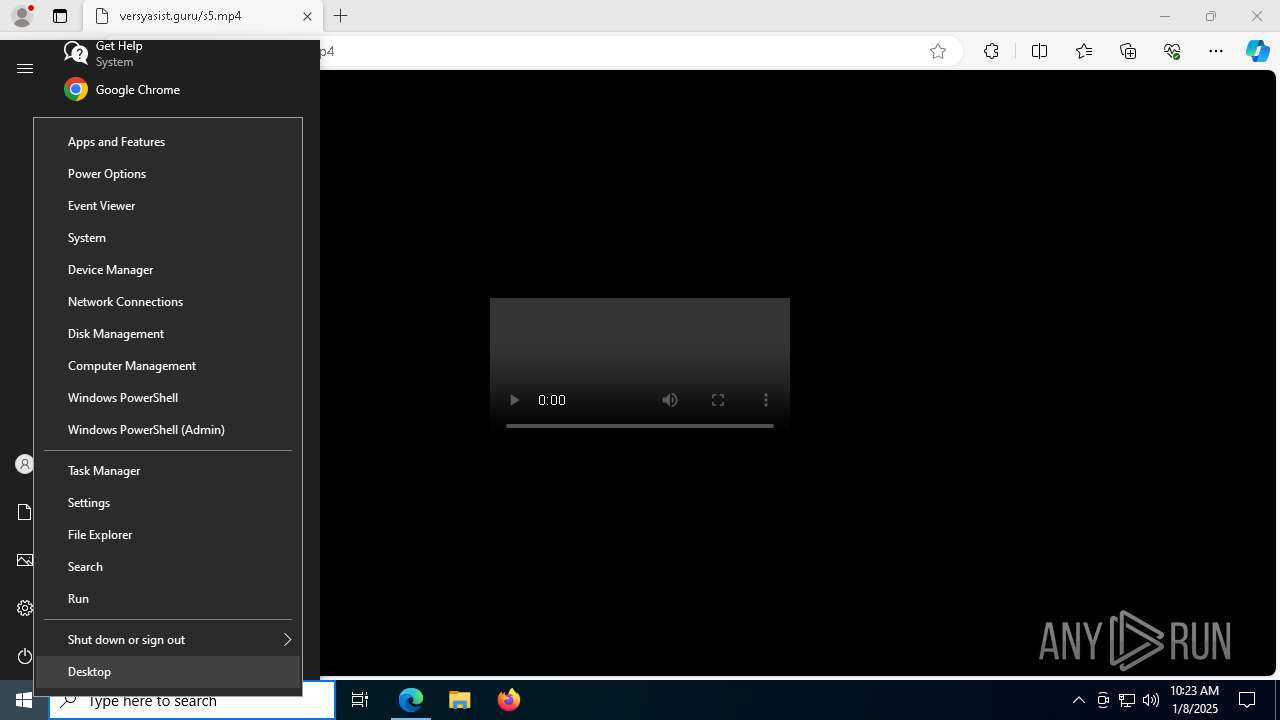Open Settings from the context menu
The width and height of the screenshot is (1280, 720).
click(x=168, y=503)
